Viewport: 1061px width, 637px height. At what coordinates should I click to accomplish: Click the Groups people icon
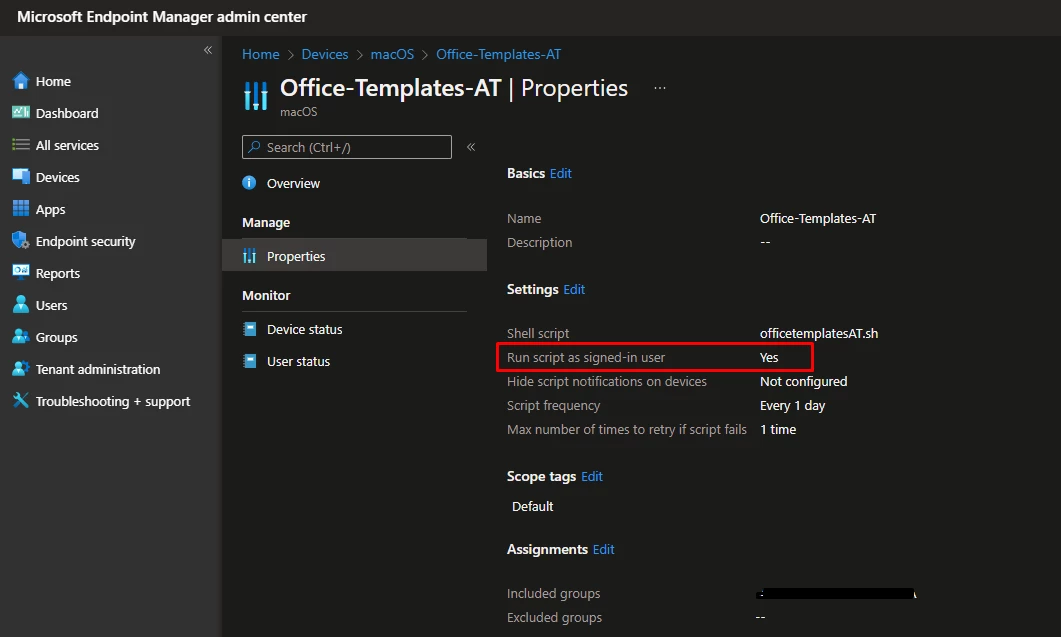(21, 336)
